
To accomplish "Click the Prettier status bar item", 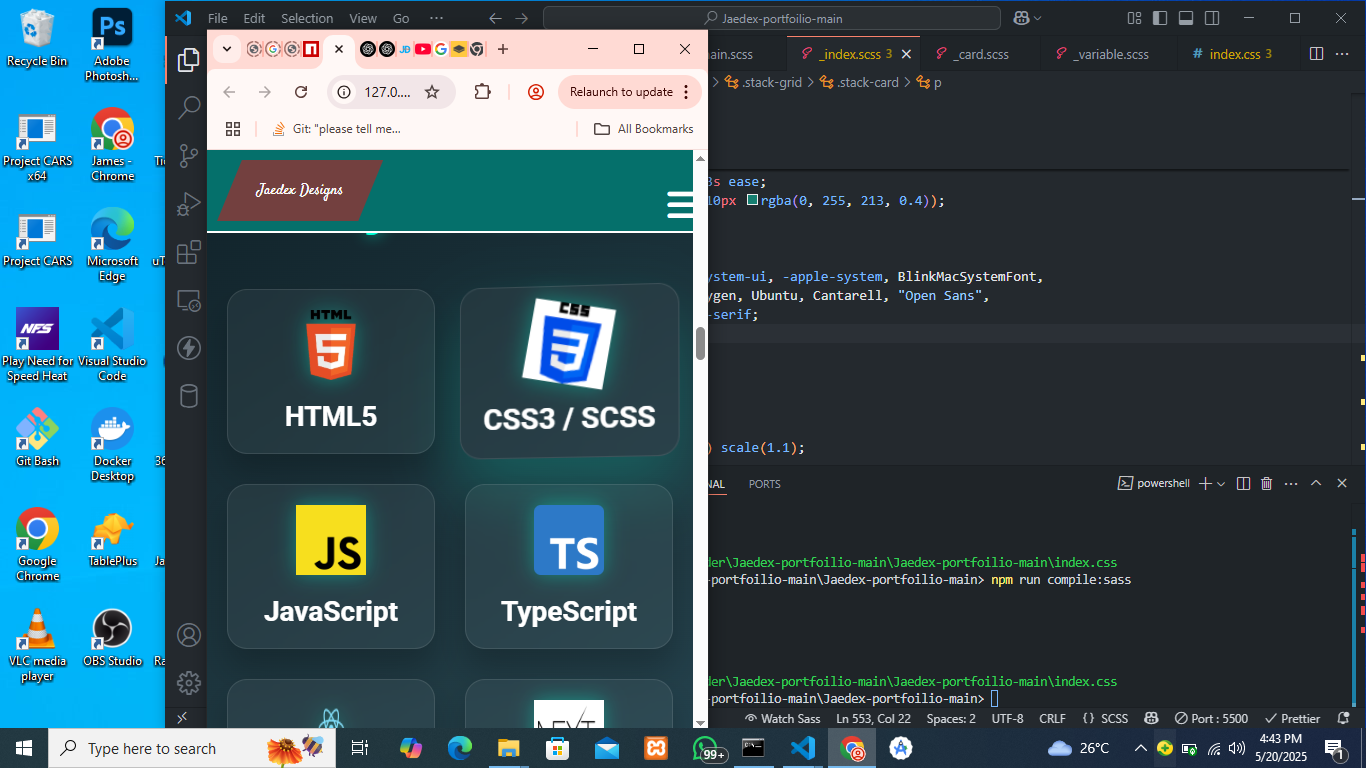I will click(1293, 718).
